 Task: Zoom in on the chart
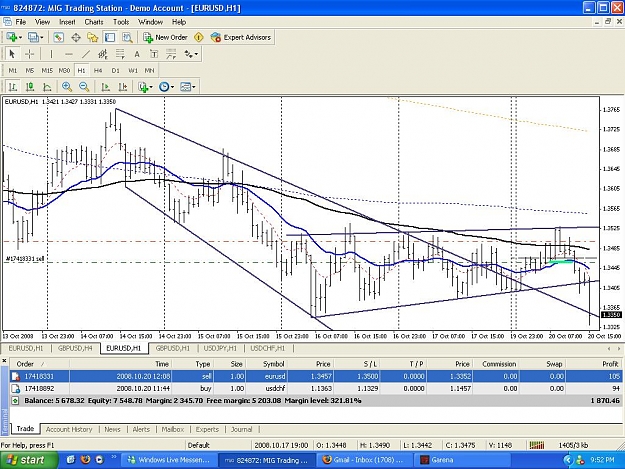click(x=67, y=86)
